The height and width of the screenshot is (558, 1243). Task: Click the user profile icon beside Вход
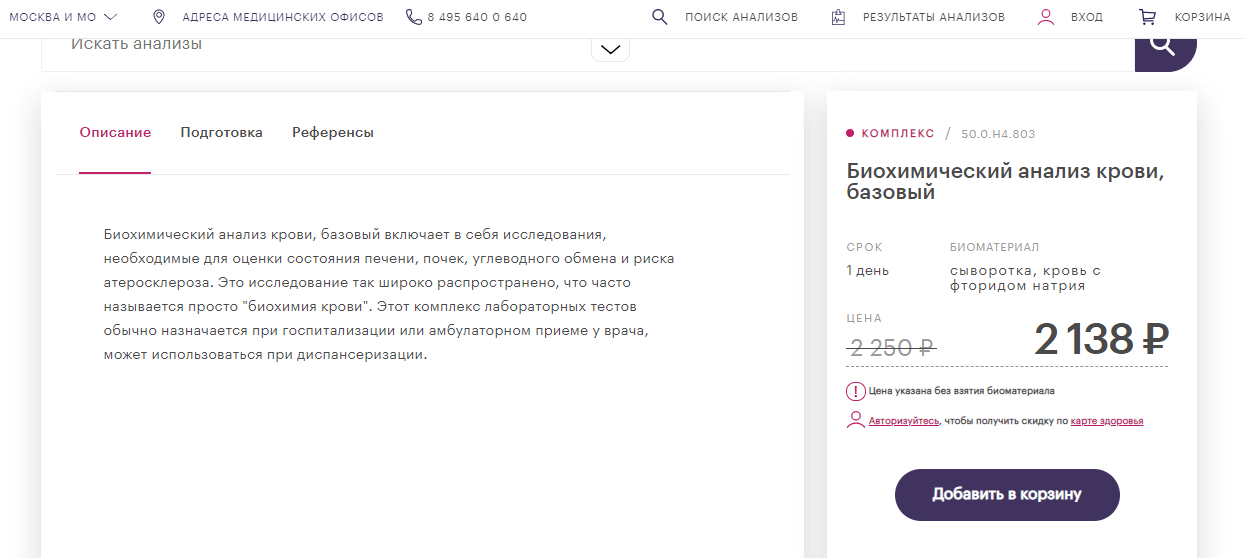click(x=1046, y=17)
